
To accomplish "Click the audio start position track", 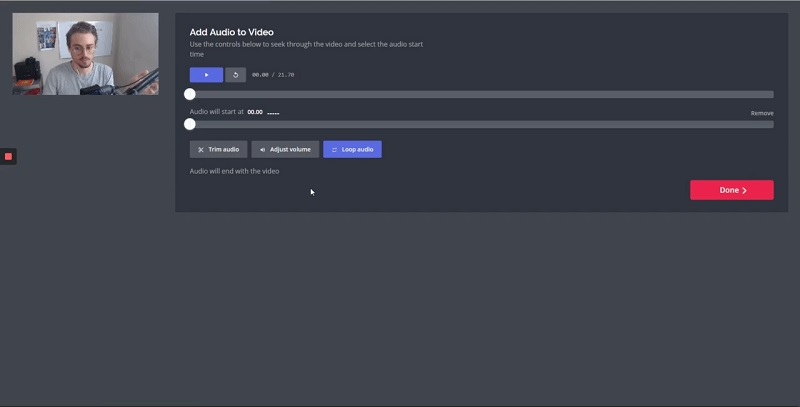I will click(x=480, y=125).
